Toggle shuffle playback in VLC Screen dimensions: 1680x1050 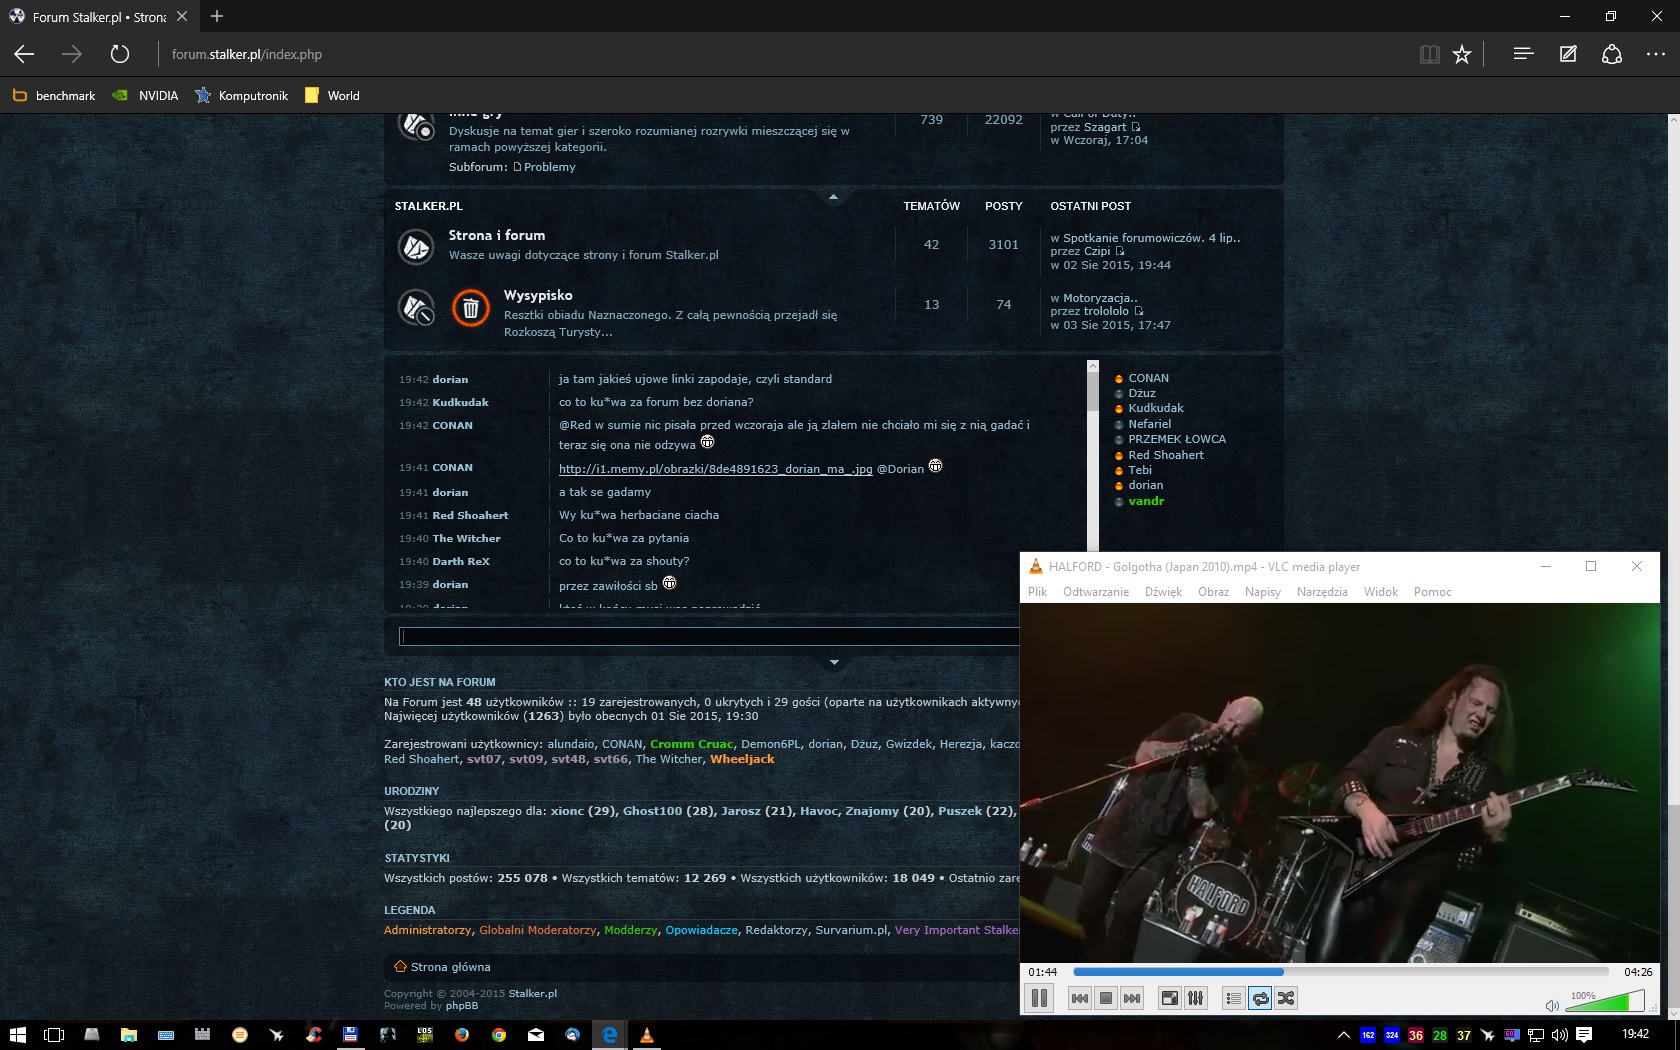pyautogui.click(x=1286, y=998)
